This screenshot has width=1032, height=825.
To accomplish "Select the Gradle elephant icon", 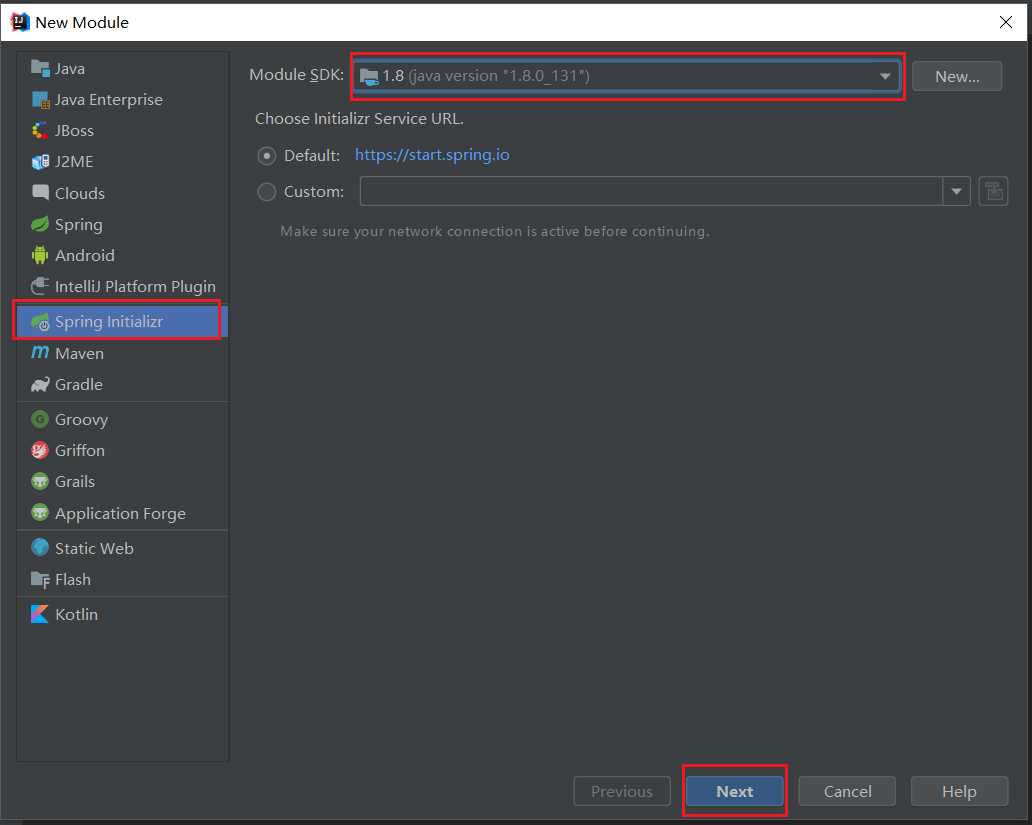I will click(x=40, y=384).
